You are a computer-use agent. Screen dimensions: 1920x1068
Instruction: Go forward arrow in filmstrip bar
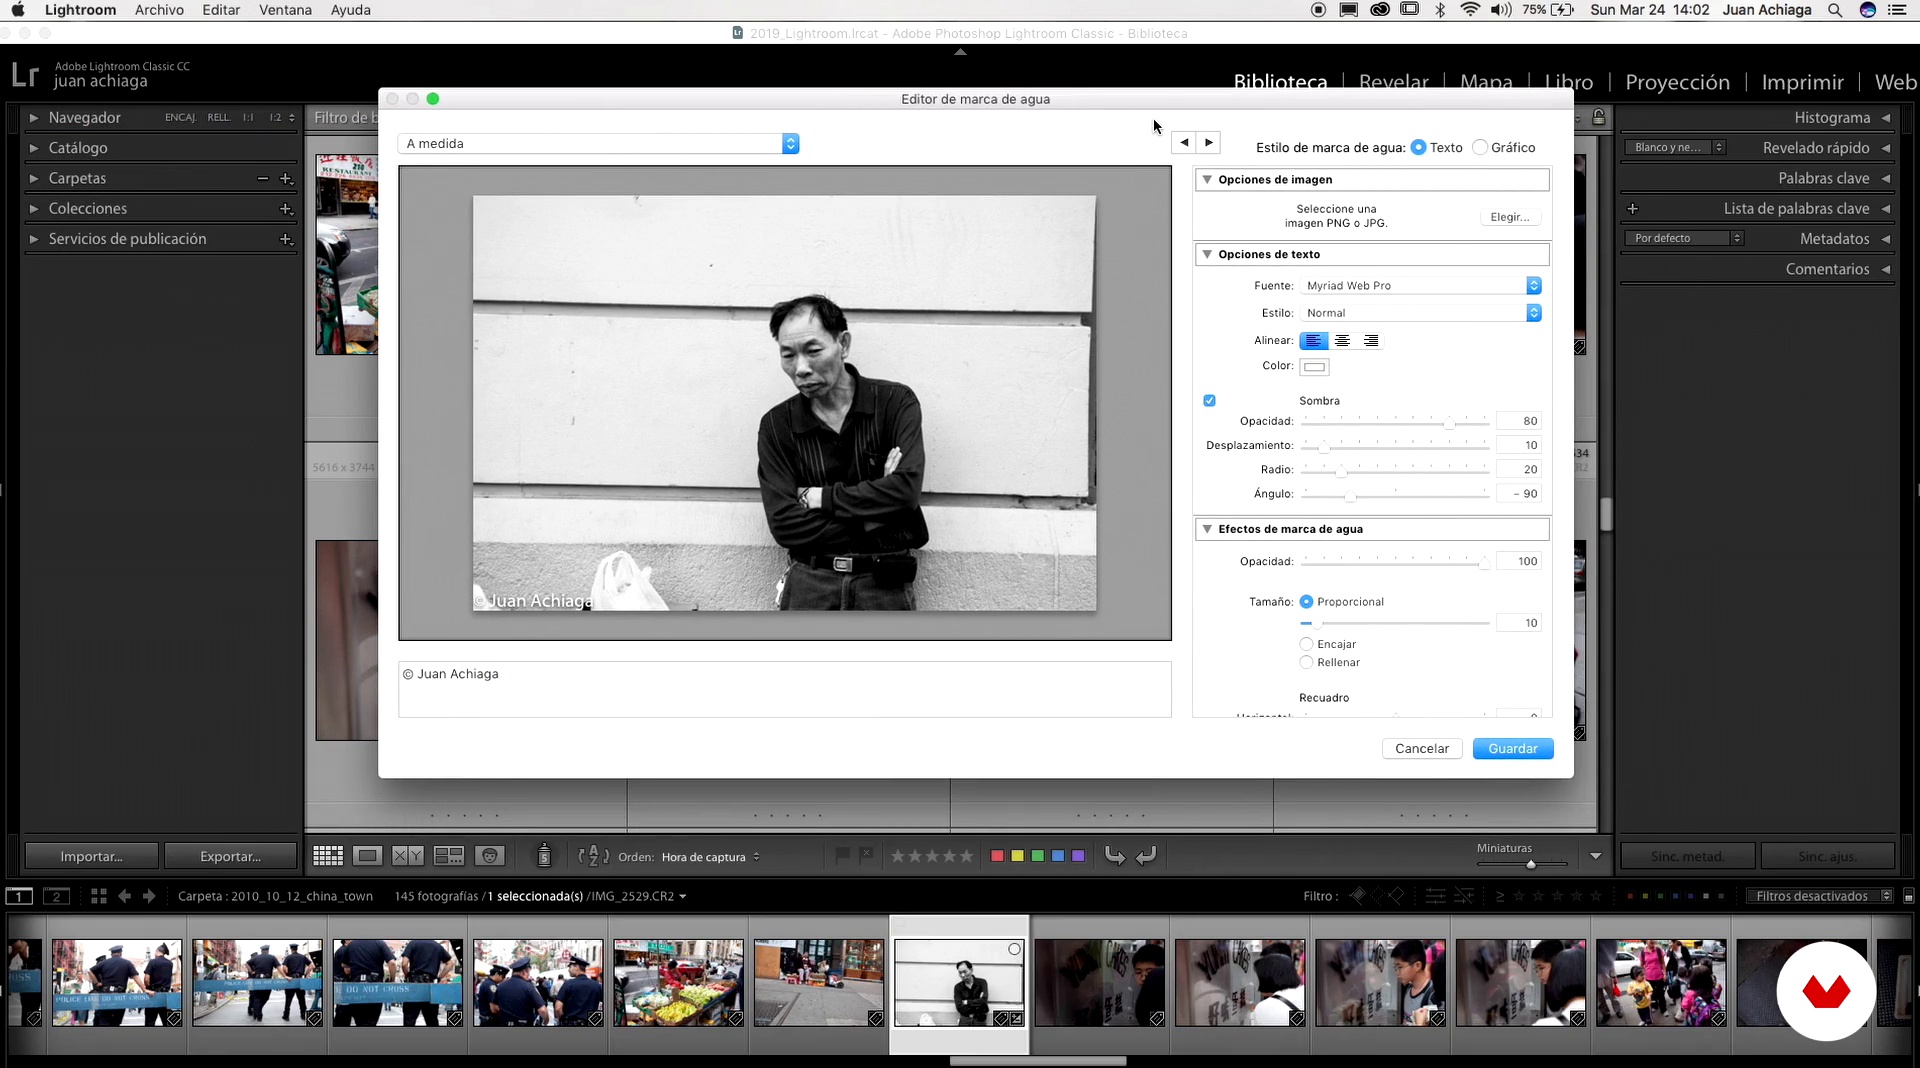click(149, 896)
